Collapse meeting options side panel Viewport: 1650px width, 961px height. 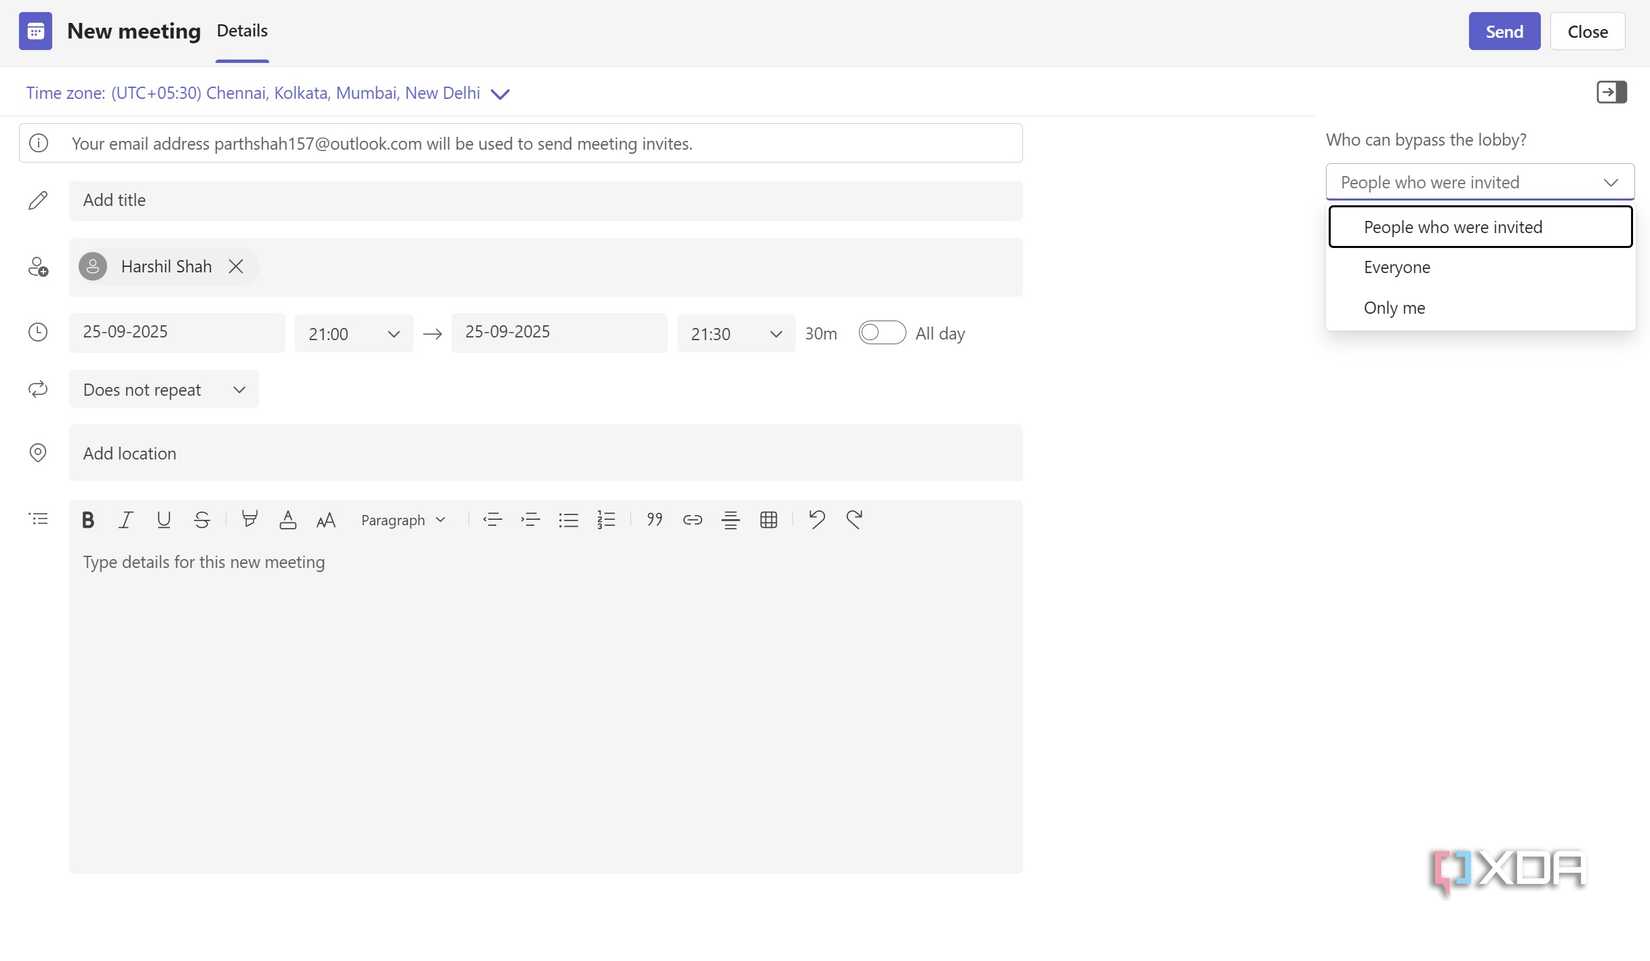tap(1611, 93)
